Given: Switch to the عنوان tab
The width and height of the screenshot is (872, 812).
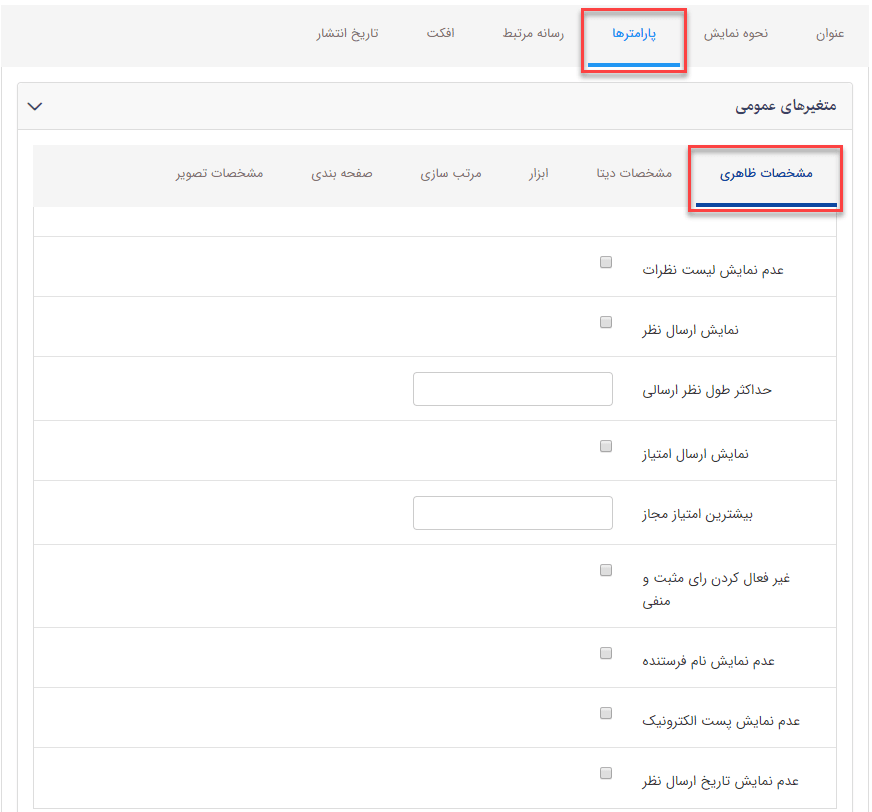Looking at the screenshot, I should [x=831, y=33].
